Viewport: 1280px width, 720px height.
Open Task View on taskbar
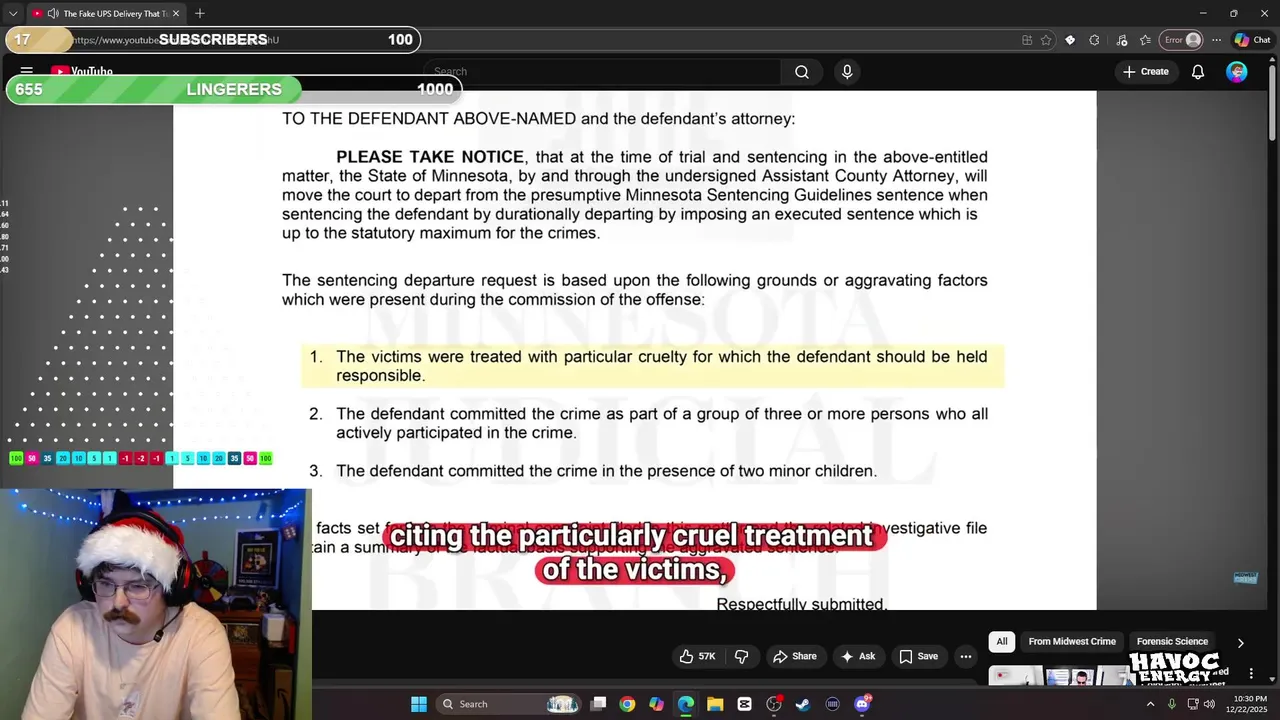click(x=598, y=704)
